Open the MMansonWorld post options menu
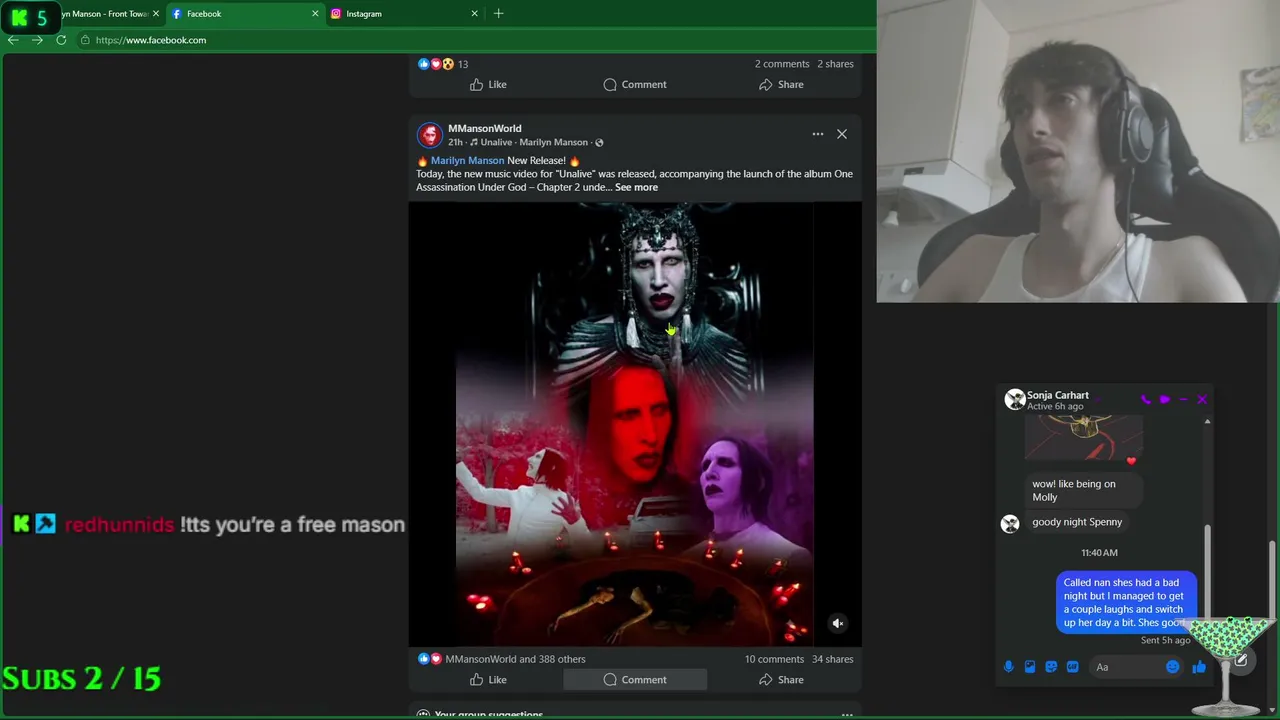This screenshot has width=1280, height=720. click(818, 134)
